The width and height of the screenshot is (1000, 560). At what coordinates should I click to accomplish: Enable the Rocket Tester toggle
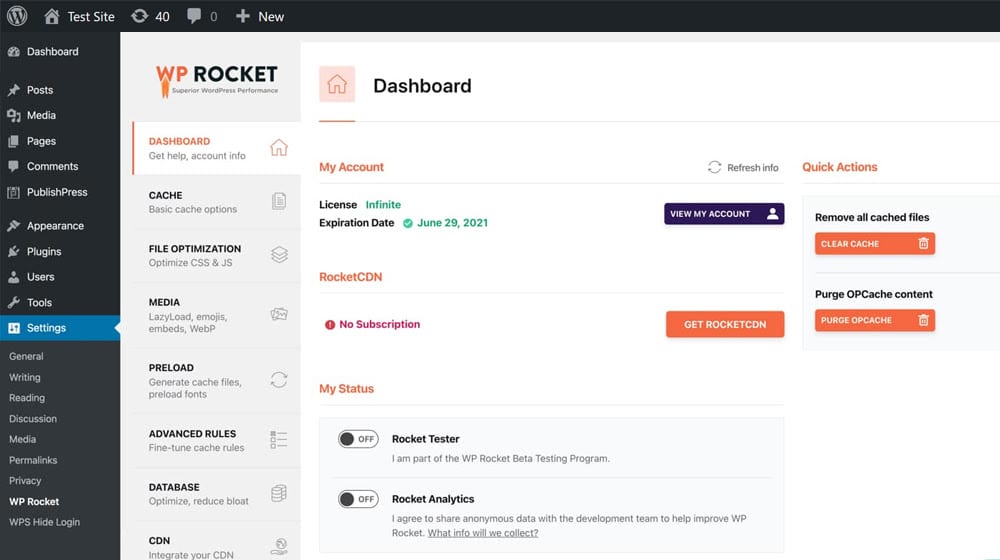point(358,439)
